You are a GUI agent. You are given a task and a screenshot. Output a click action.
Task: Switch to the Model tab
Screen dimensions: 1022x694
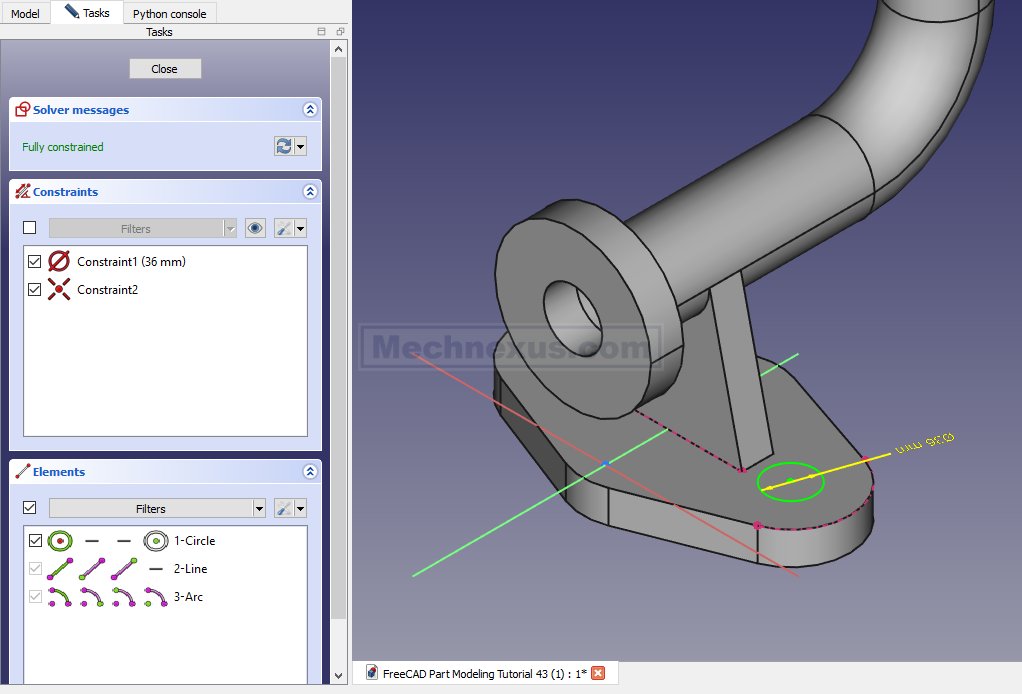pos(25,14)
